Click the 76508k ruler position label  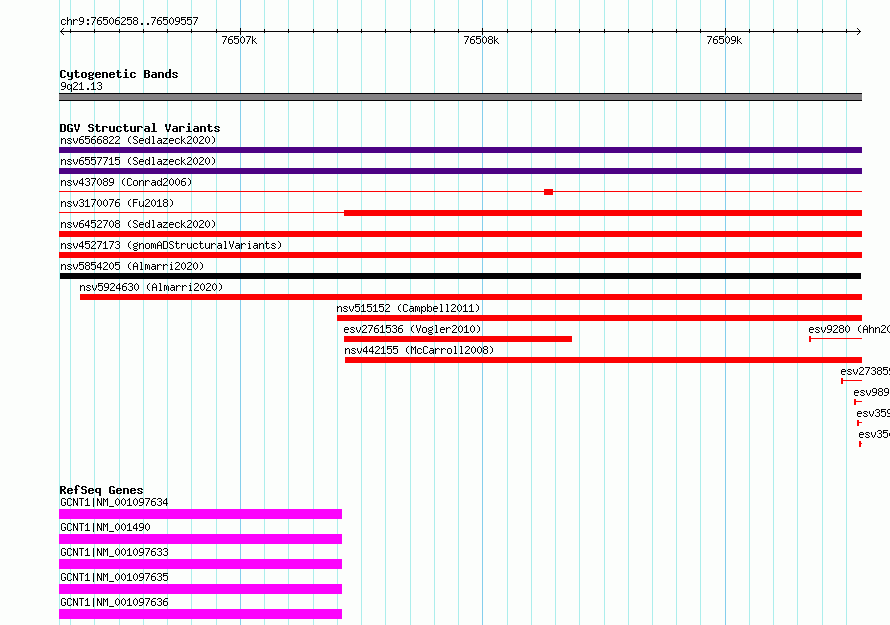point(481,40)
